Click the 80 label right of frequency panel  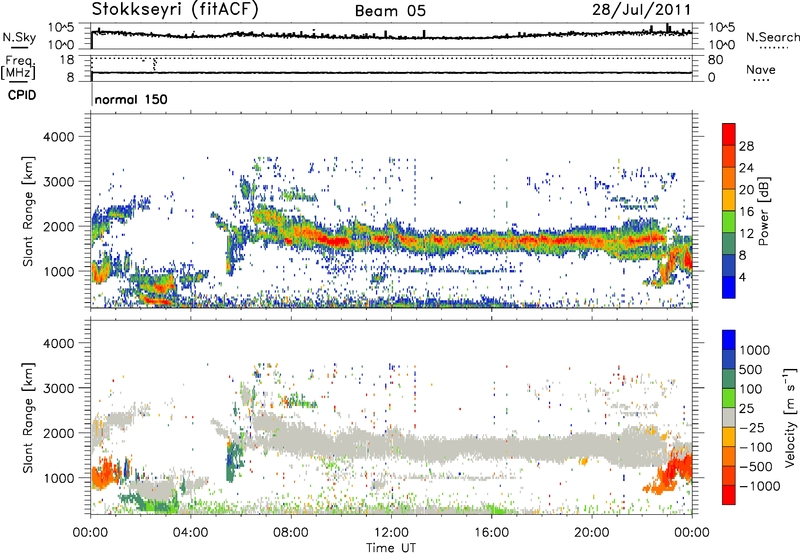point(715,60)
